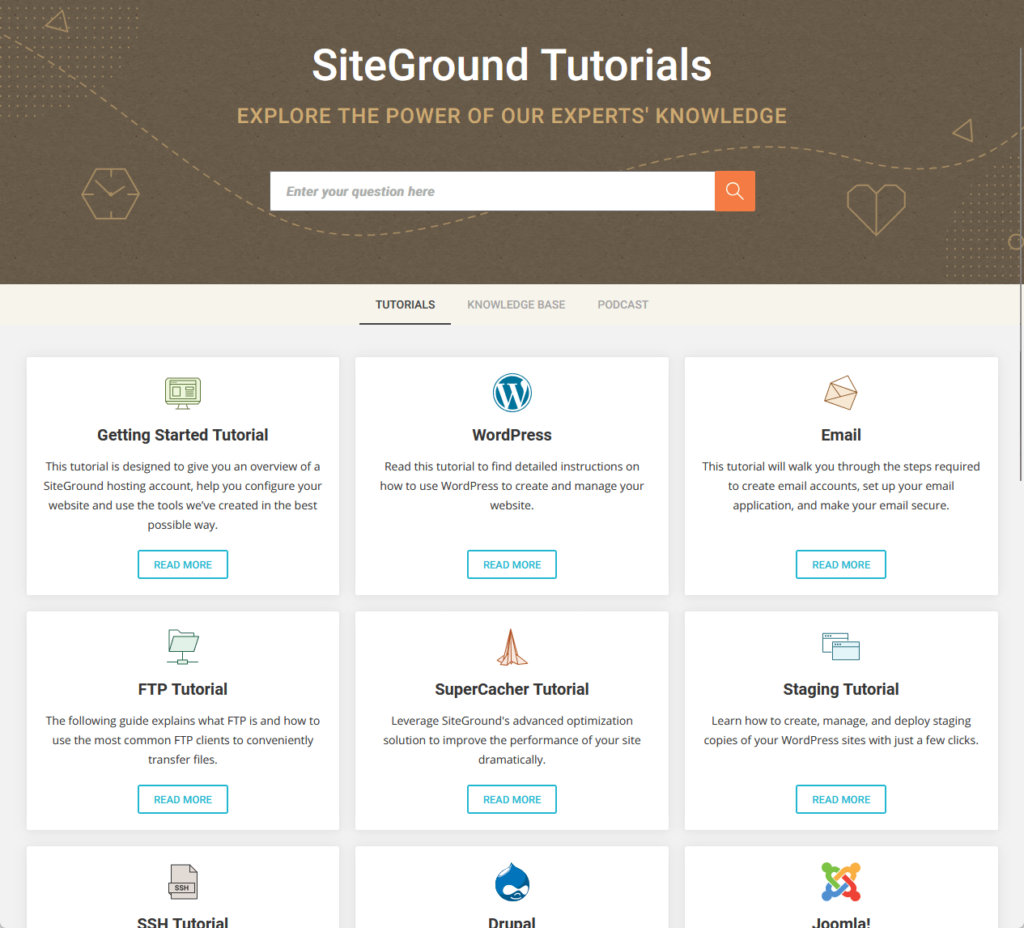Click the Email card description paragraph

pyautogui.click(x=840, y=486)
